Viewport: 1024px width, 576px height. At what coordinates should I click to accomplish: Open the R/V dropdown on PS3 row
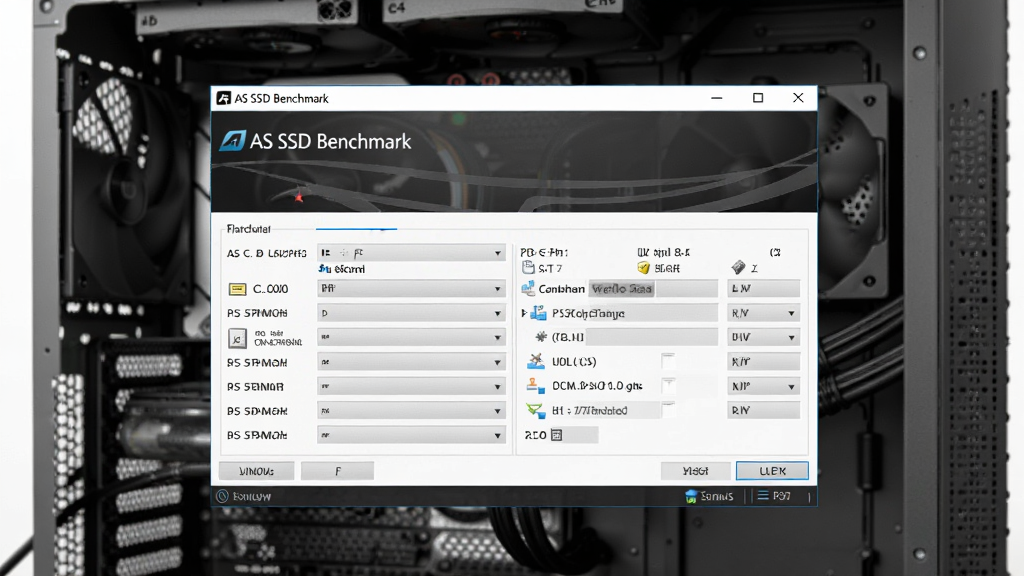[x=763, y=313]
